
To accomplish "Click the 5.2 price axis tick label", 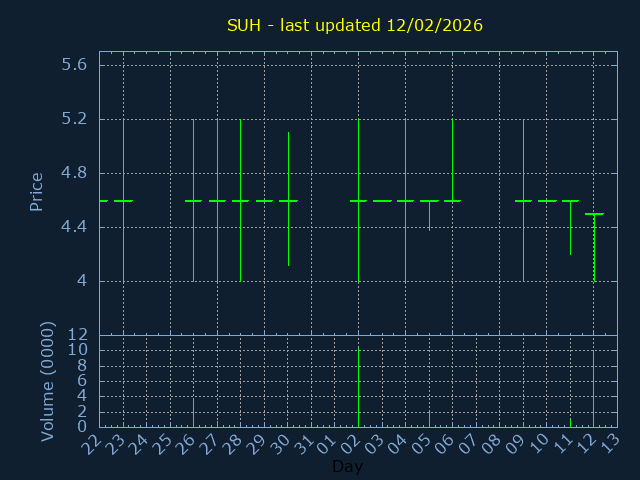I will point(75,119).
